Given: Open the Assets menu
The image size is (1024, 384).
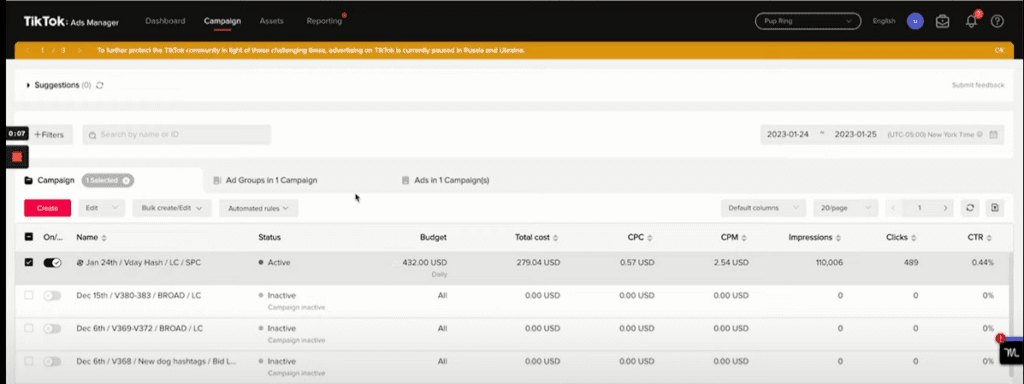Looking at the screenshot, I should pyautogui.click(x=272, y=21).
